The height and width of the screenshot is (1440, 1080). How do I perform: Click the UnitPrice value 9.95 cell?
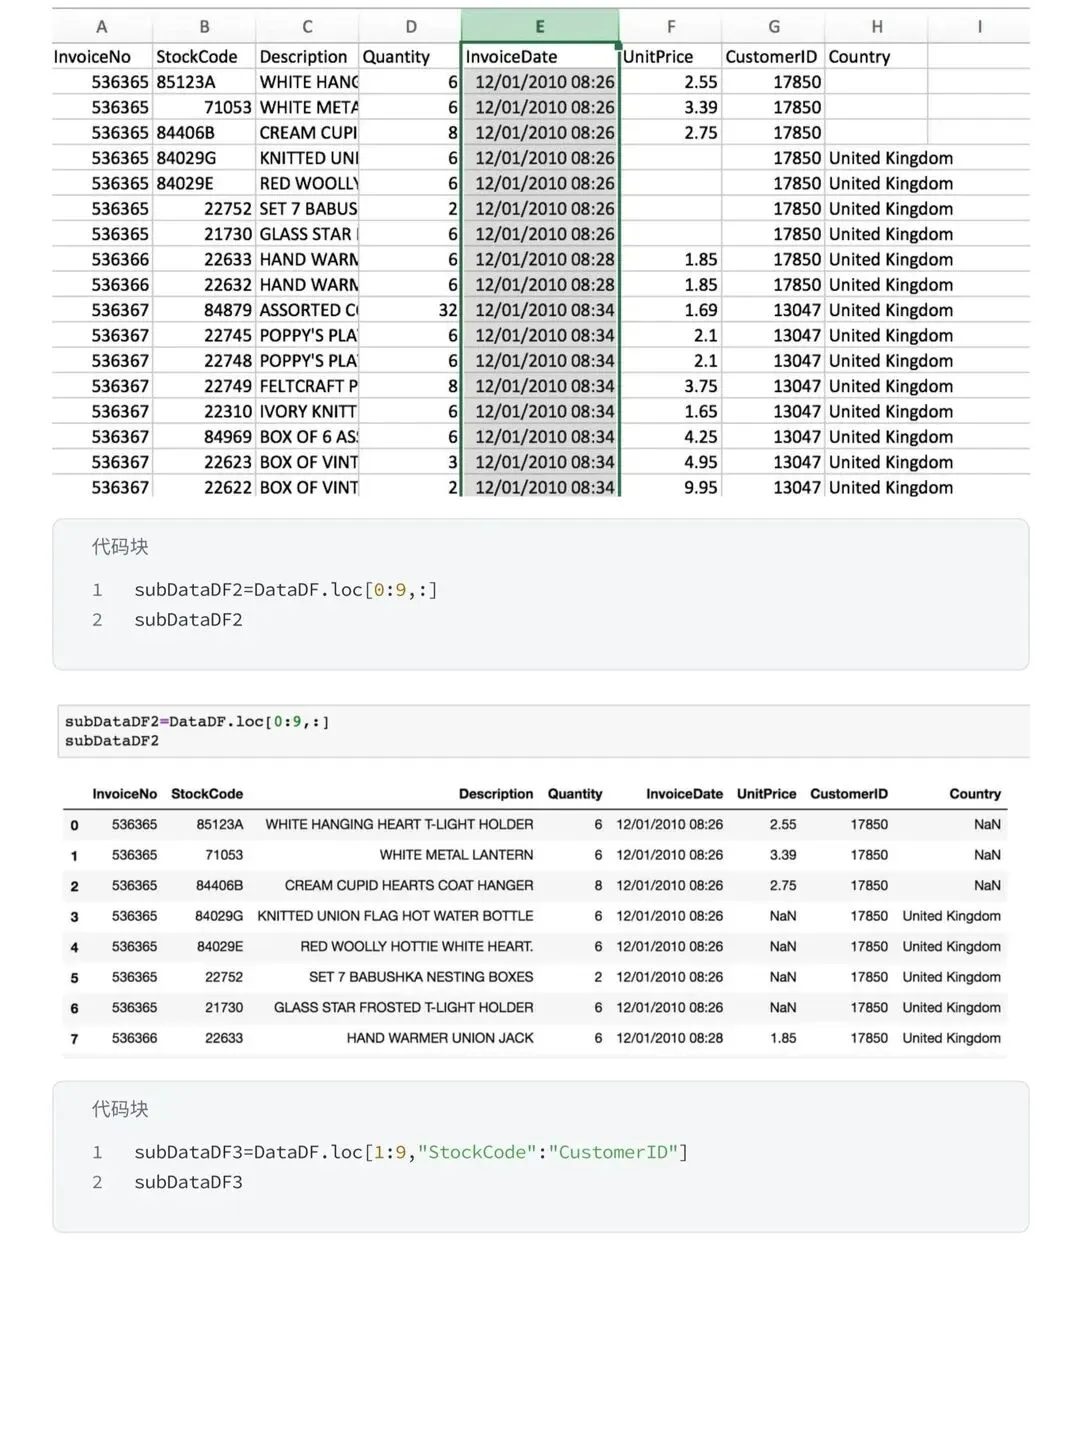click(x=700, y=488)
